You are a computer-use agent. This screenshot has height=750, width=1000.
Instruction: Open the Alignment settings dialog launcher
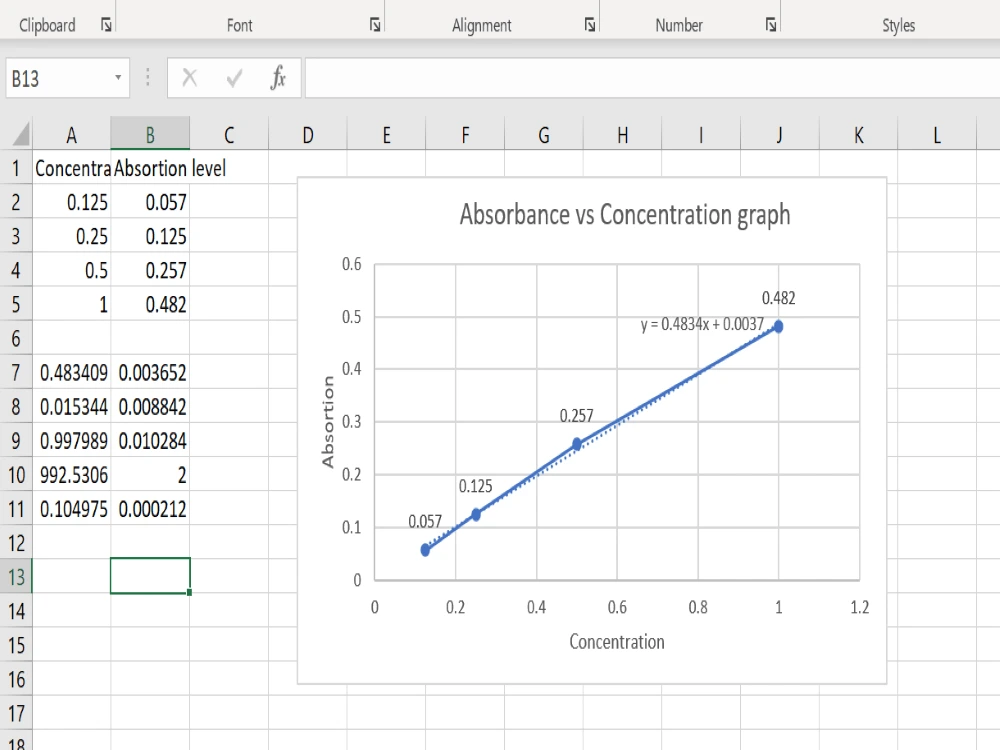point(590,25)
